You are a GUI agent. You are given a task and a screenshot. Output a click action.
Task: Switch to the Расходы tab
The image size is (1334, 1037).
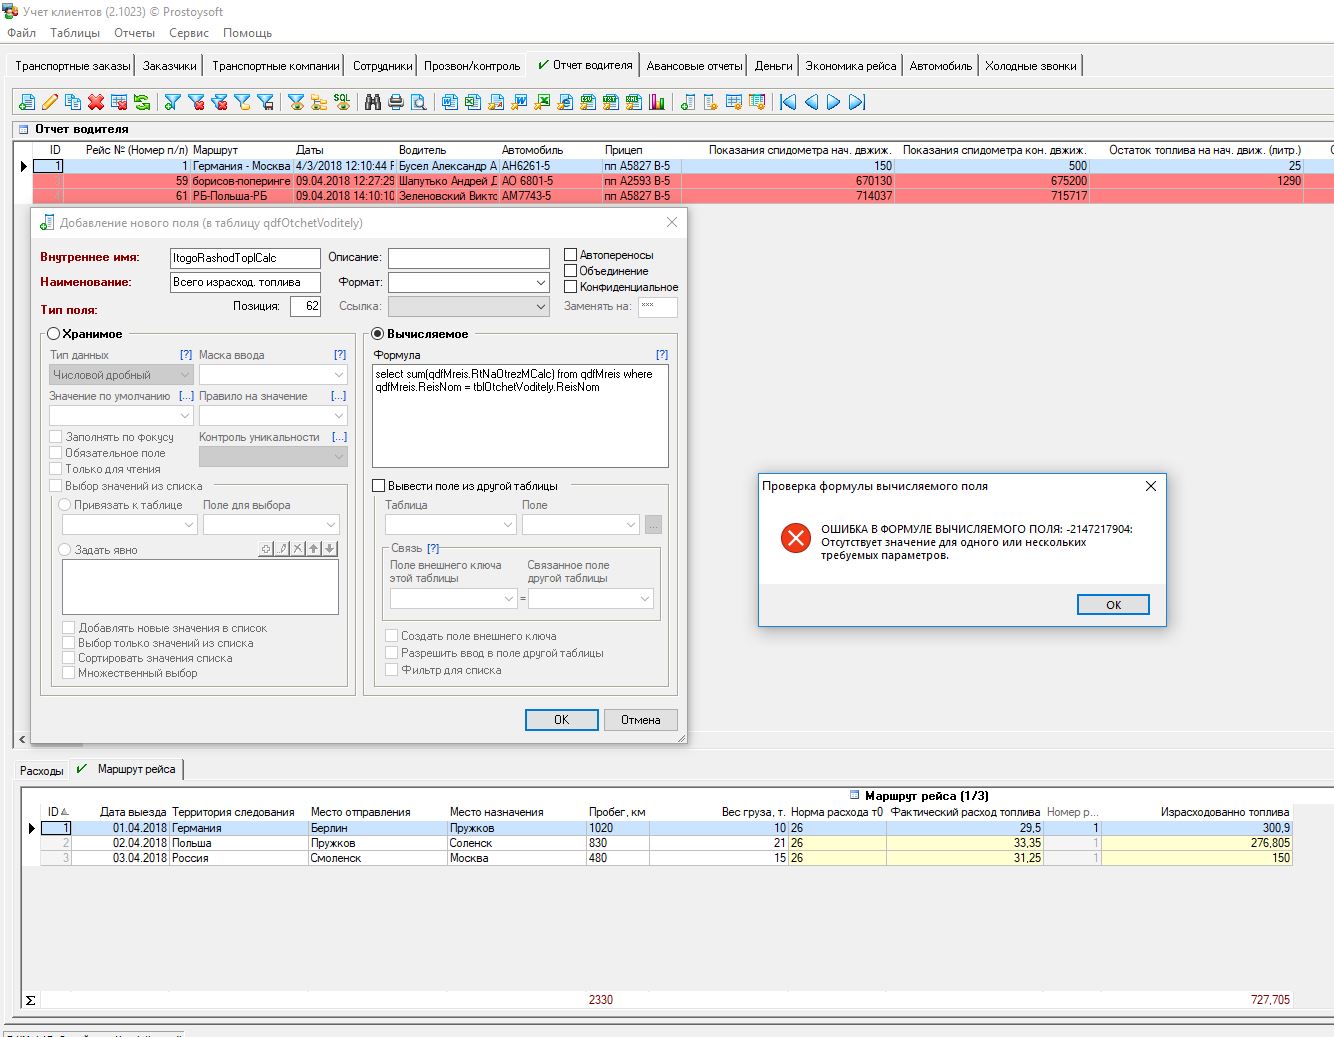42,770
